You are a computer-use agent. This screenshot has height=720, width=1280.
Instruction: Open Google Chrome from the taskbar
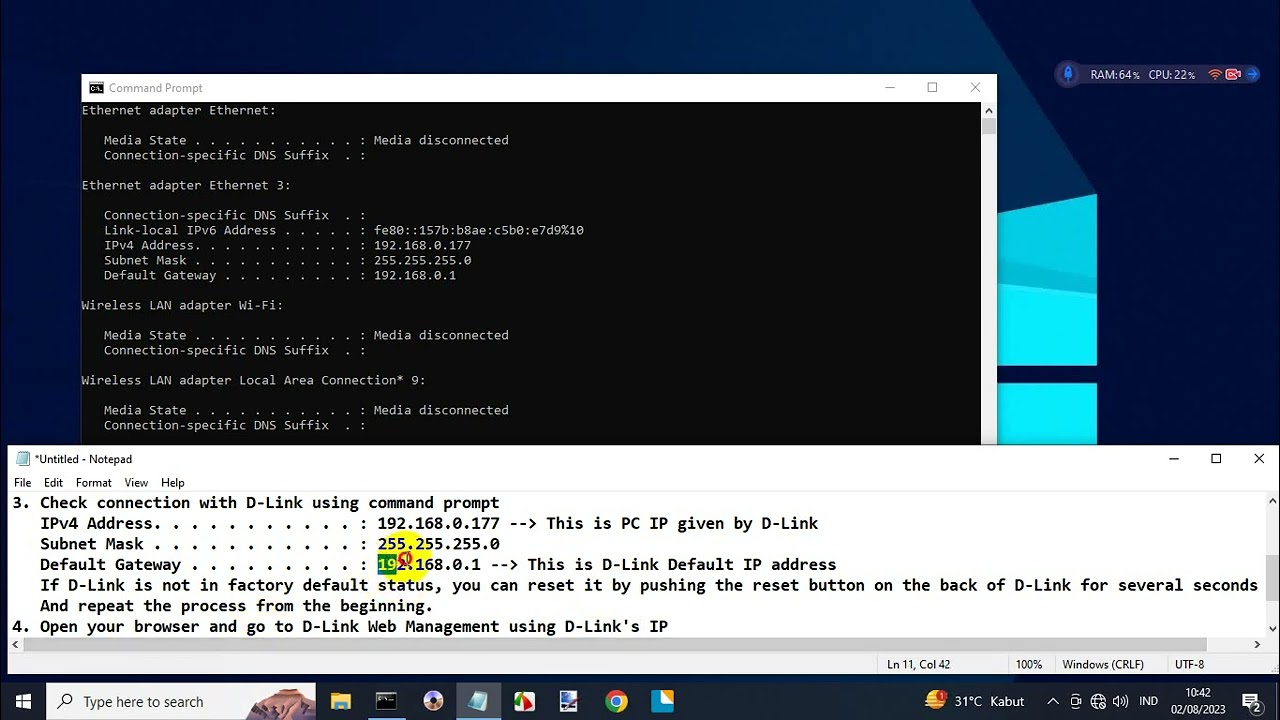[616, 701]
